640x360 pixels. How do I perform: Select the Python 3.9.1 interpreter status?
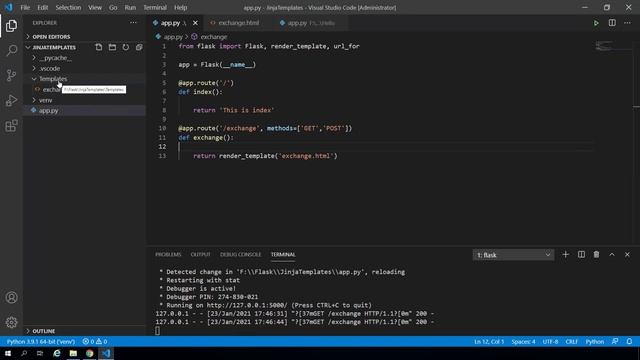[x=41, y=341]
